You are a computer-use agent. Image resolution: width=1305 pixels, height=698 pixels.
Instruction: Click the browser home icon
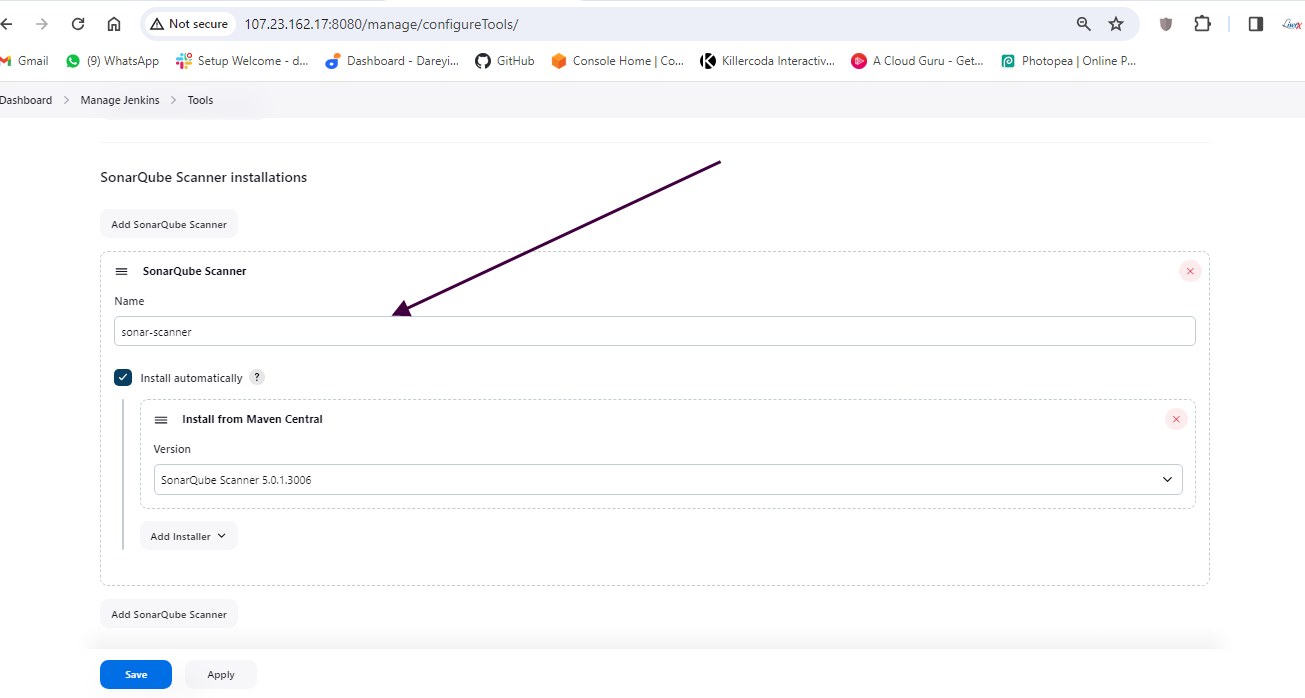[114, 24]
